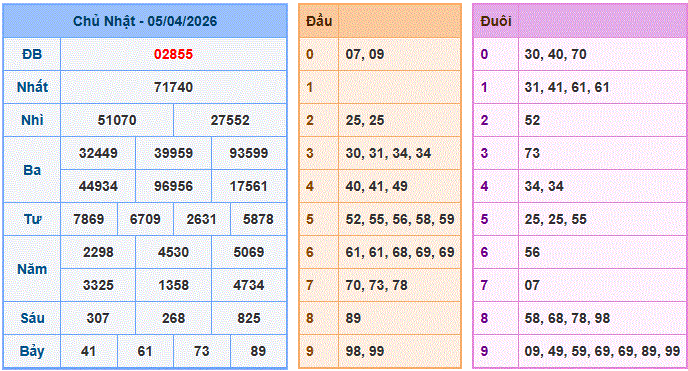Select Đầu row 0 values 07, 09
Screen dimensions: 688x371
pyautogui.click(x=365, y=54)
